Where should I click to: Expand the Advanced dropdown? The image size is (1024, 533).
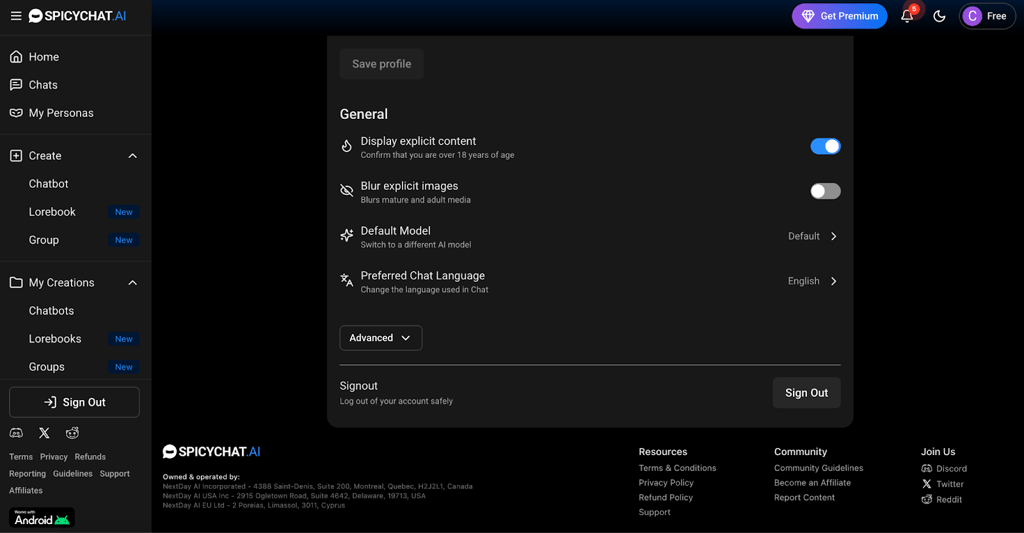click(x=381, y=338)
